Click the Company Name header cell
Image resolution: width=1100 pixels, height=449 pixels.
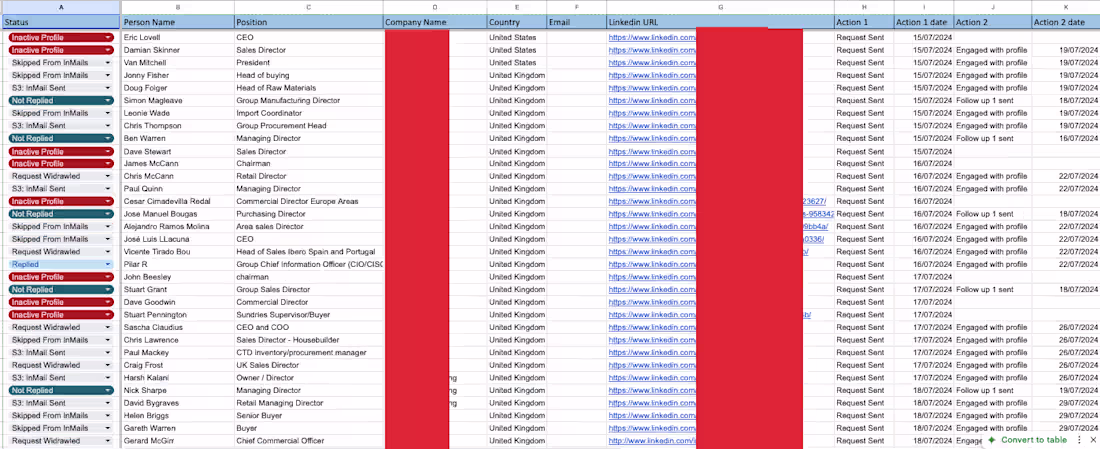435,22
